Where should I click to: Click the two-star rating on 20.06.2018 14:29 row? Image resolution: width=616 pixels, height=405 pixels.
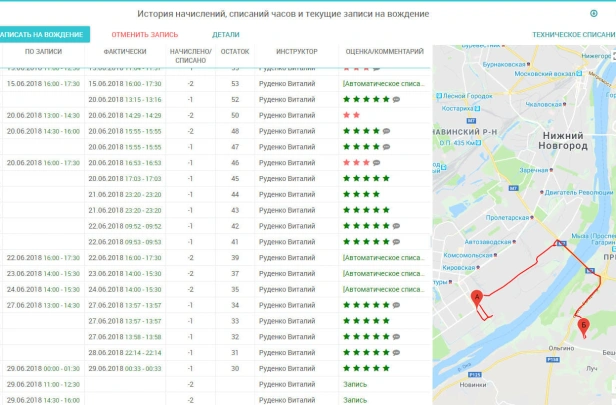[x=351, y=115]
